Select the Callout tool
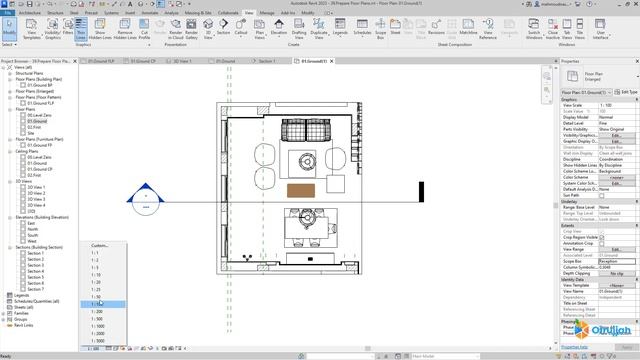 click(241, 27)
